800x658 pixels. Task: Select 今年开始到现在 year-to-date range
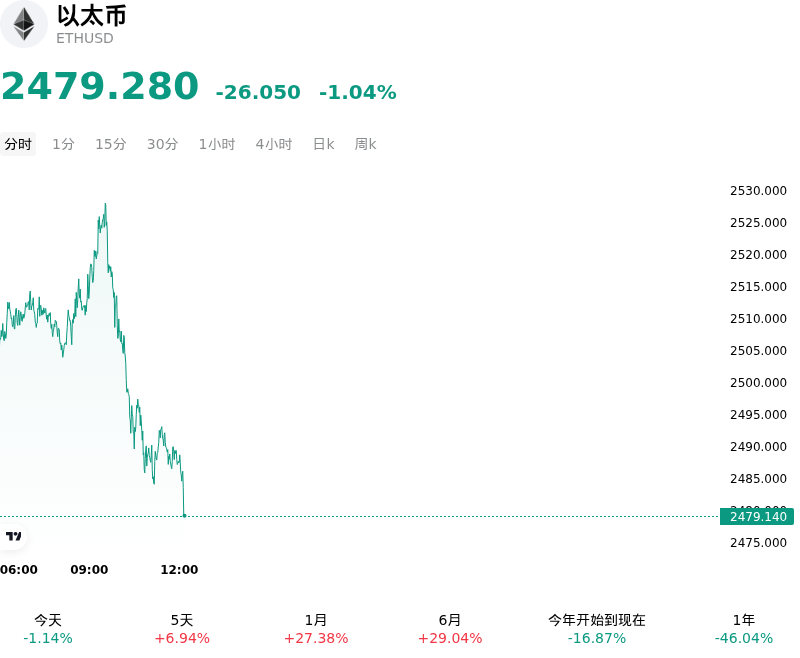(x=597, y=629)
